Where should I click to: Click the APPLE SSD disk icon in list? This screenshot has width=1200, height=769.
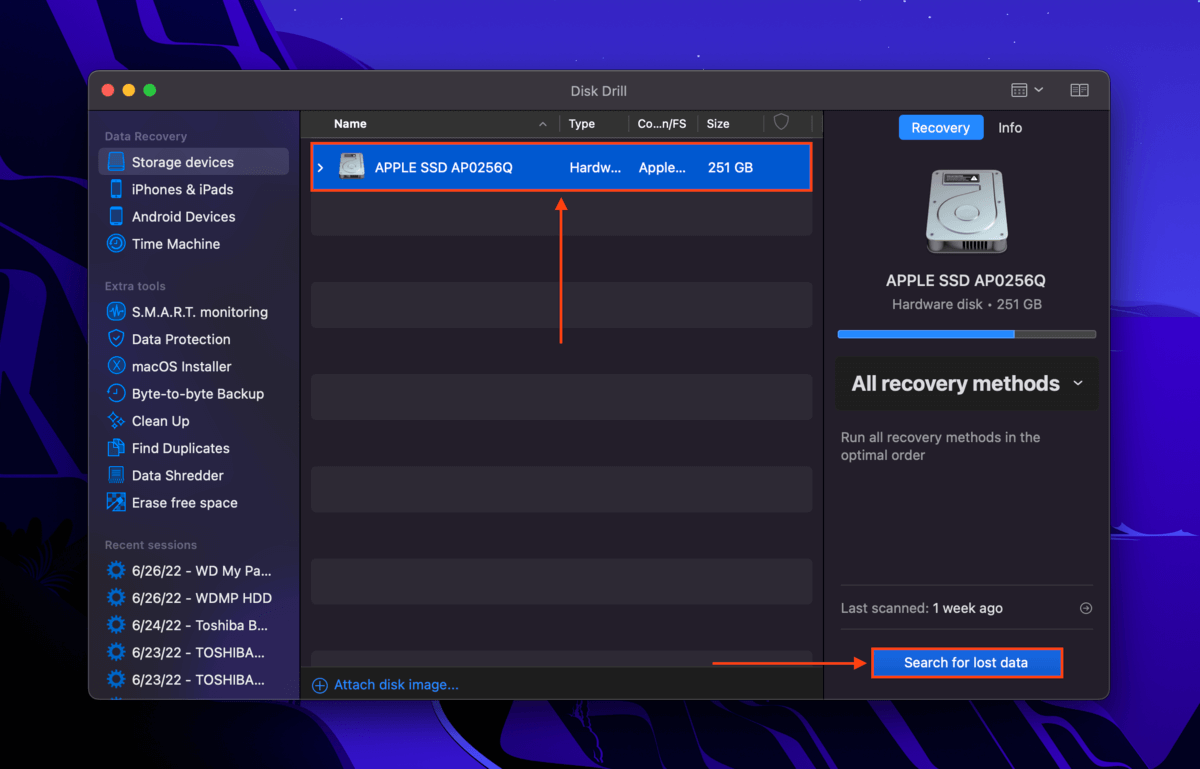[352, 167]
